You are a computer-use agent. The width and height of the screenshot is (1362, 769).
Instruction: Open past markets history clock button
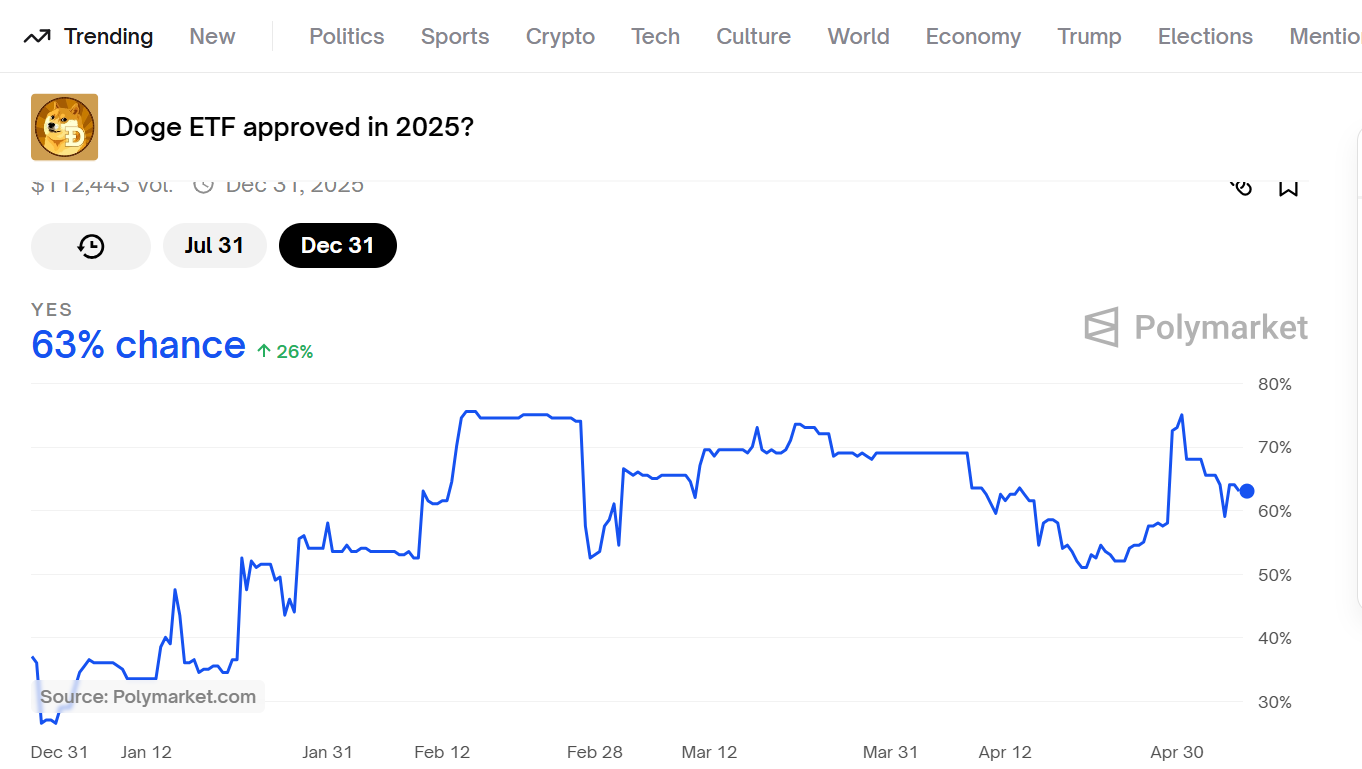91,246
